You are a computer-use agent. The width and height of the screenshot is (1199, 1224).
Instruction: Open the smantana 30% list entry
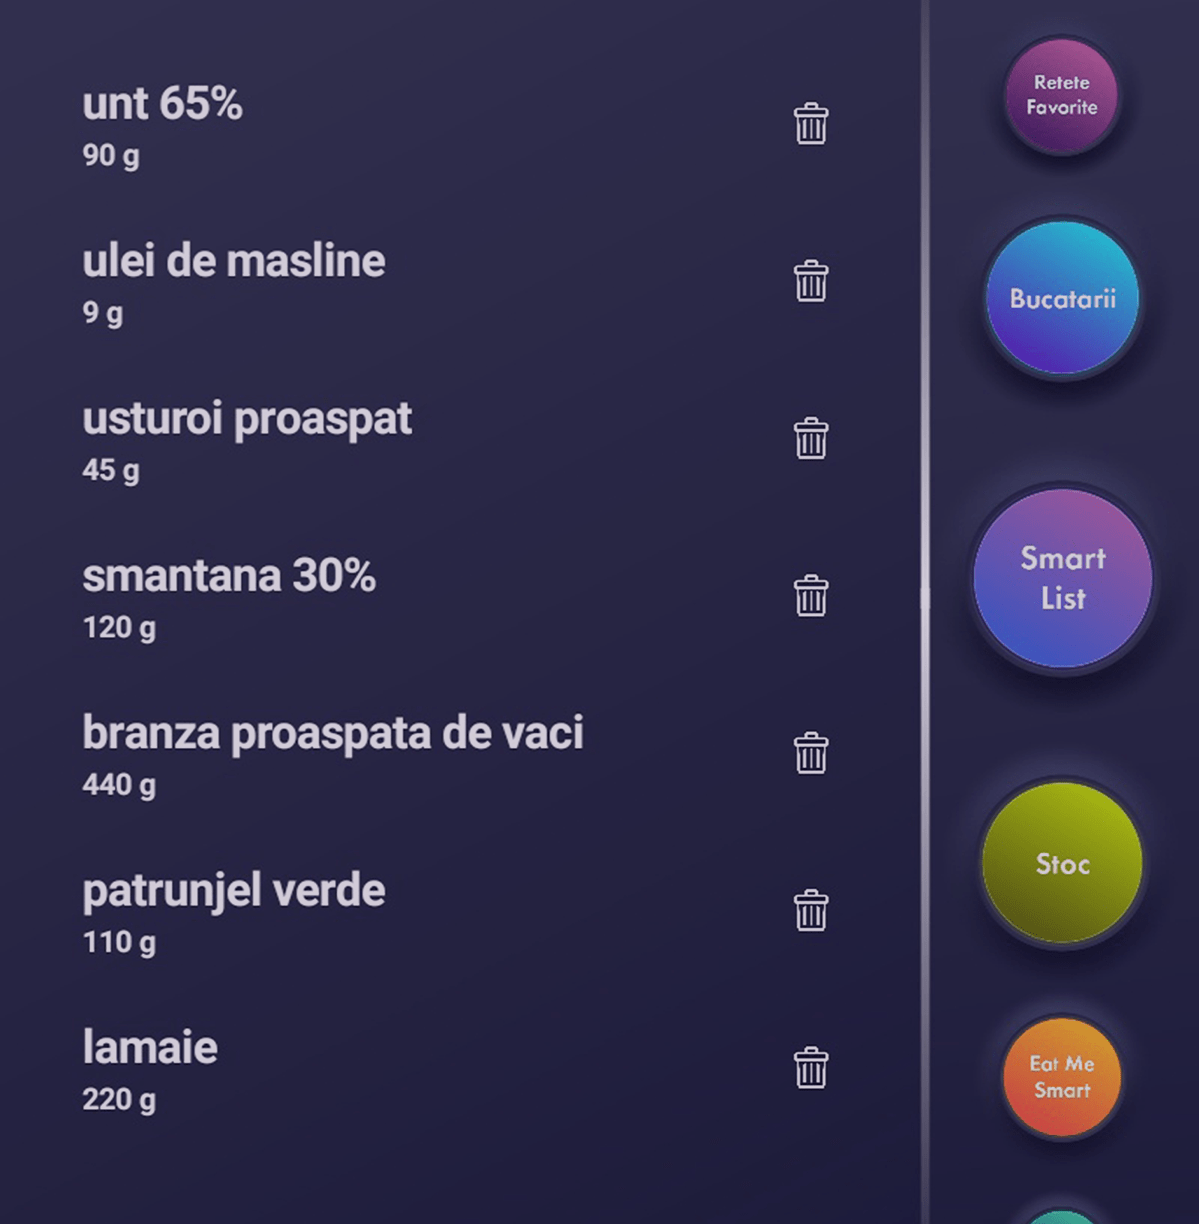[229, 576]
